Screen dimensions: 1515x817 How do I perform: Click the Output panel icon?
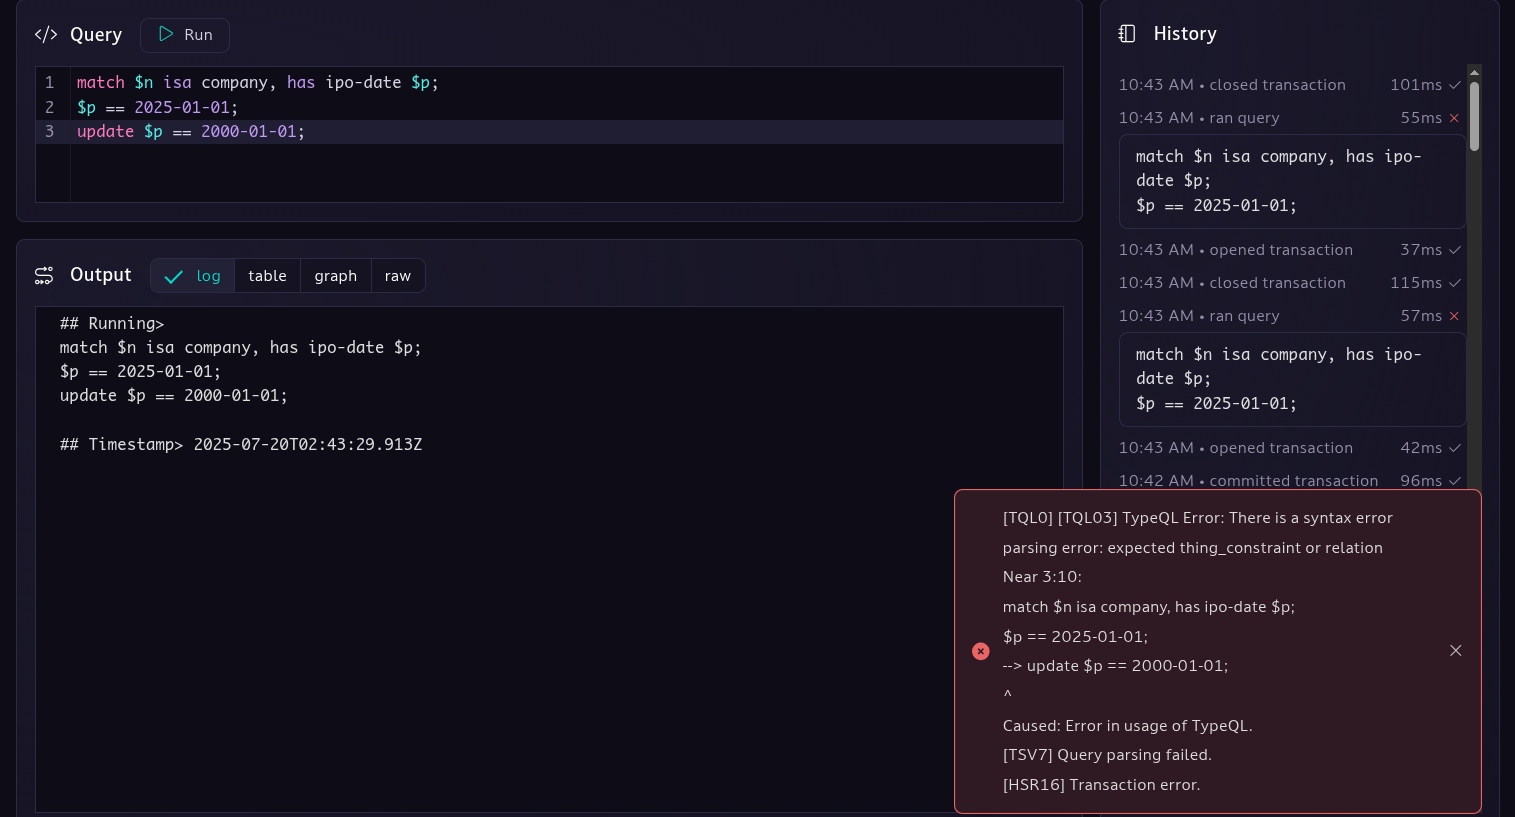point(44,275)
